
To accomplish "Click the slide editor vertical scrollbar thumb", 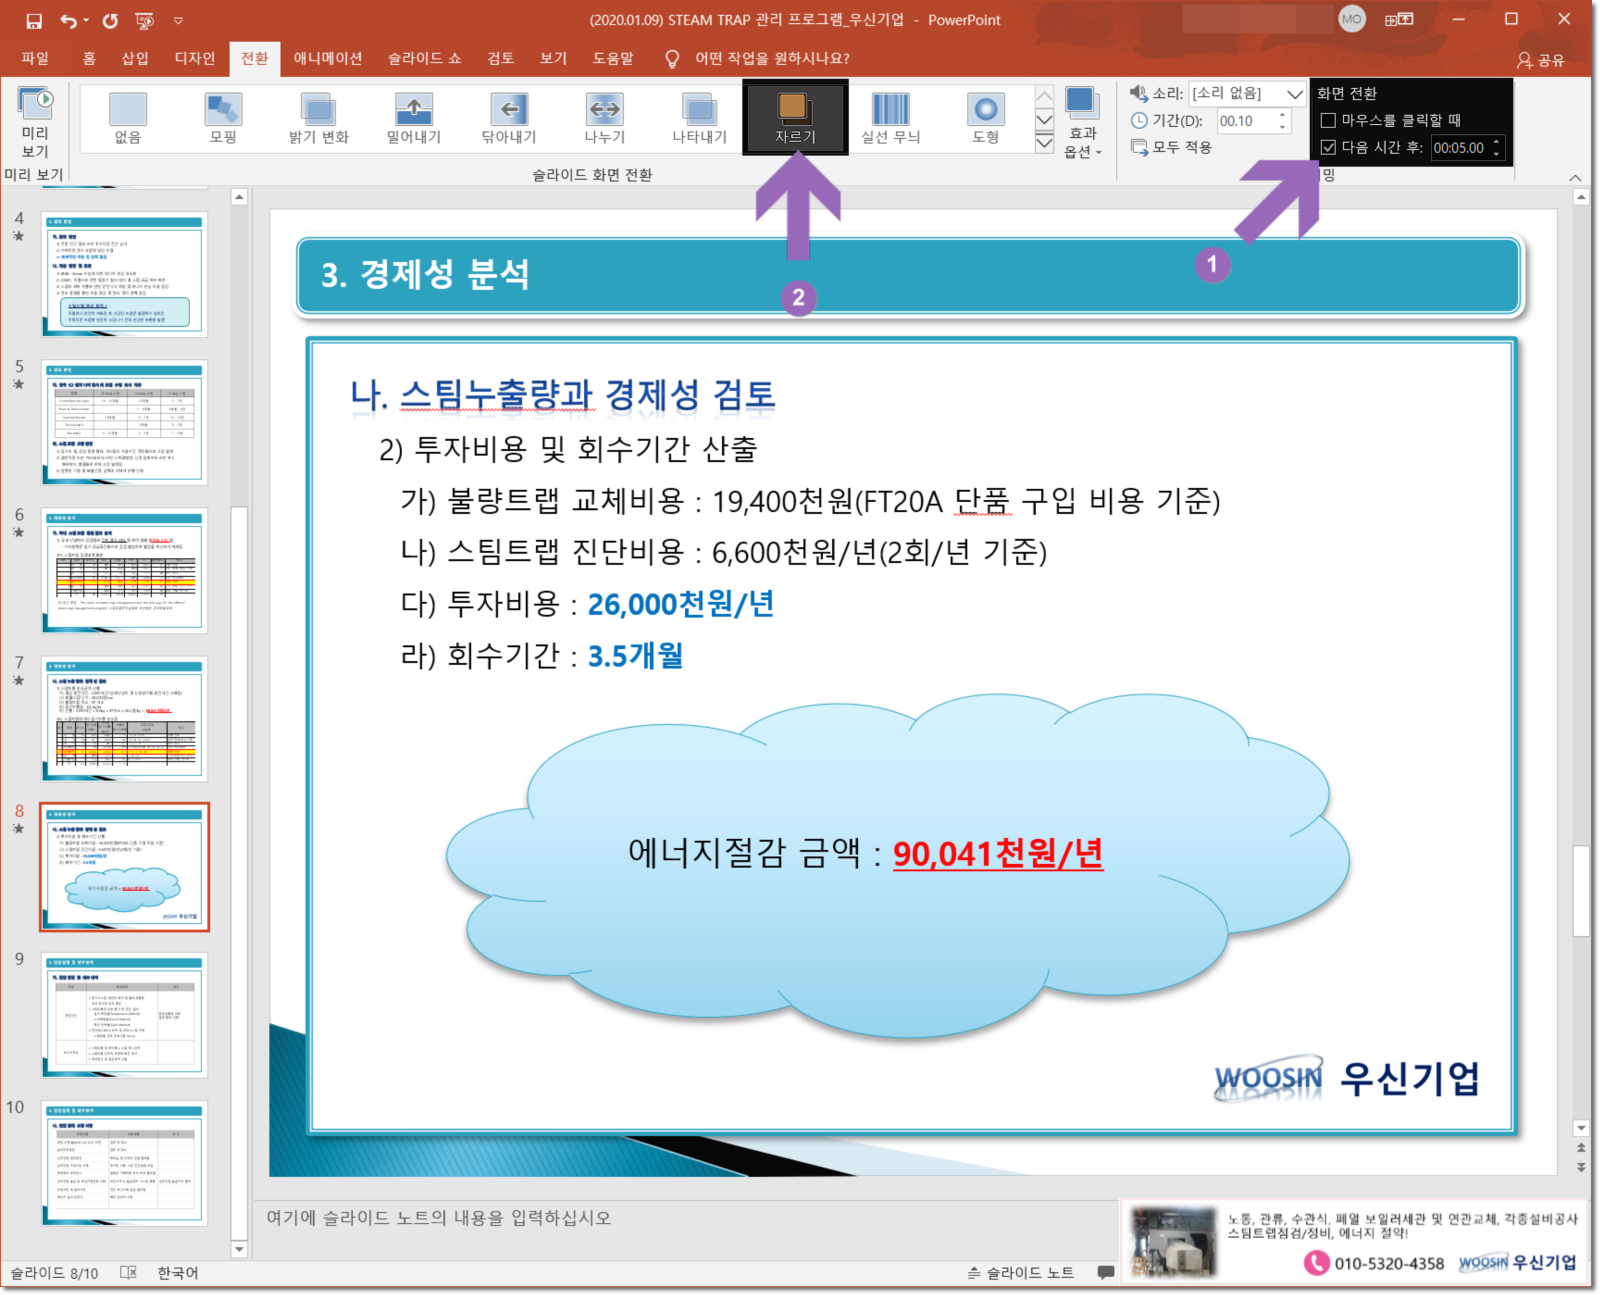I will pos(1581,891).
